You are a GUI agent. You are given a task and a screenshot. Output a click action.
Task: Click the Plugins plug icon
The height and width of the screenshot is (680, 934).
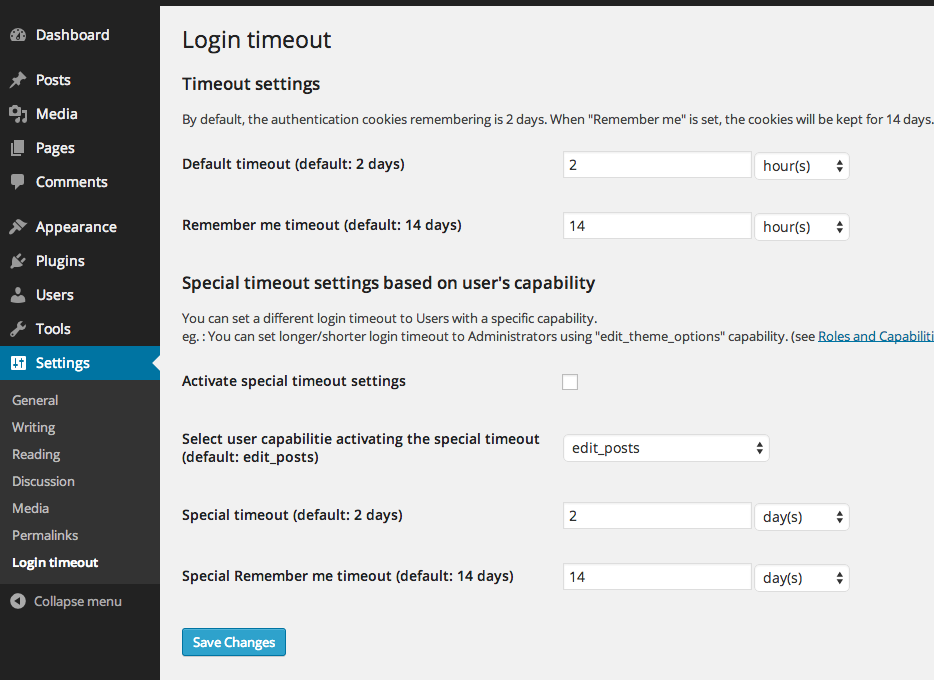tap(18, 261)
